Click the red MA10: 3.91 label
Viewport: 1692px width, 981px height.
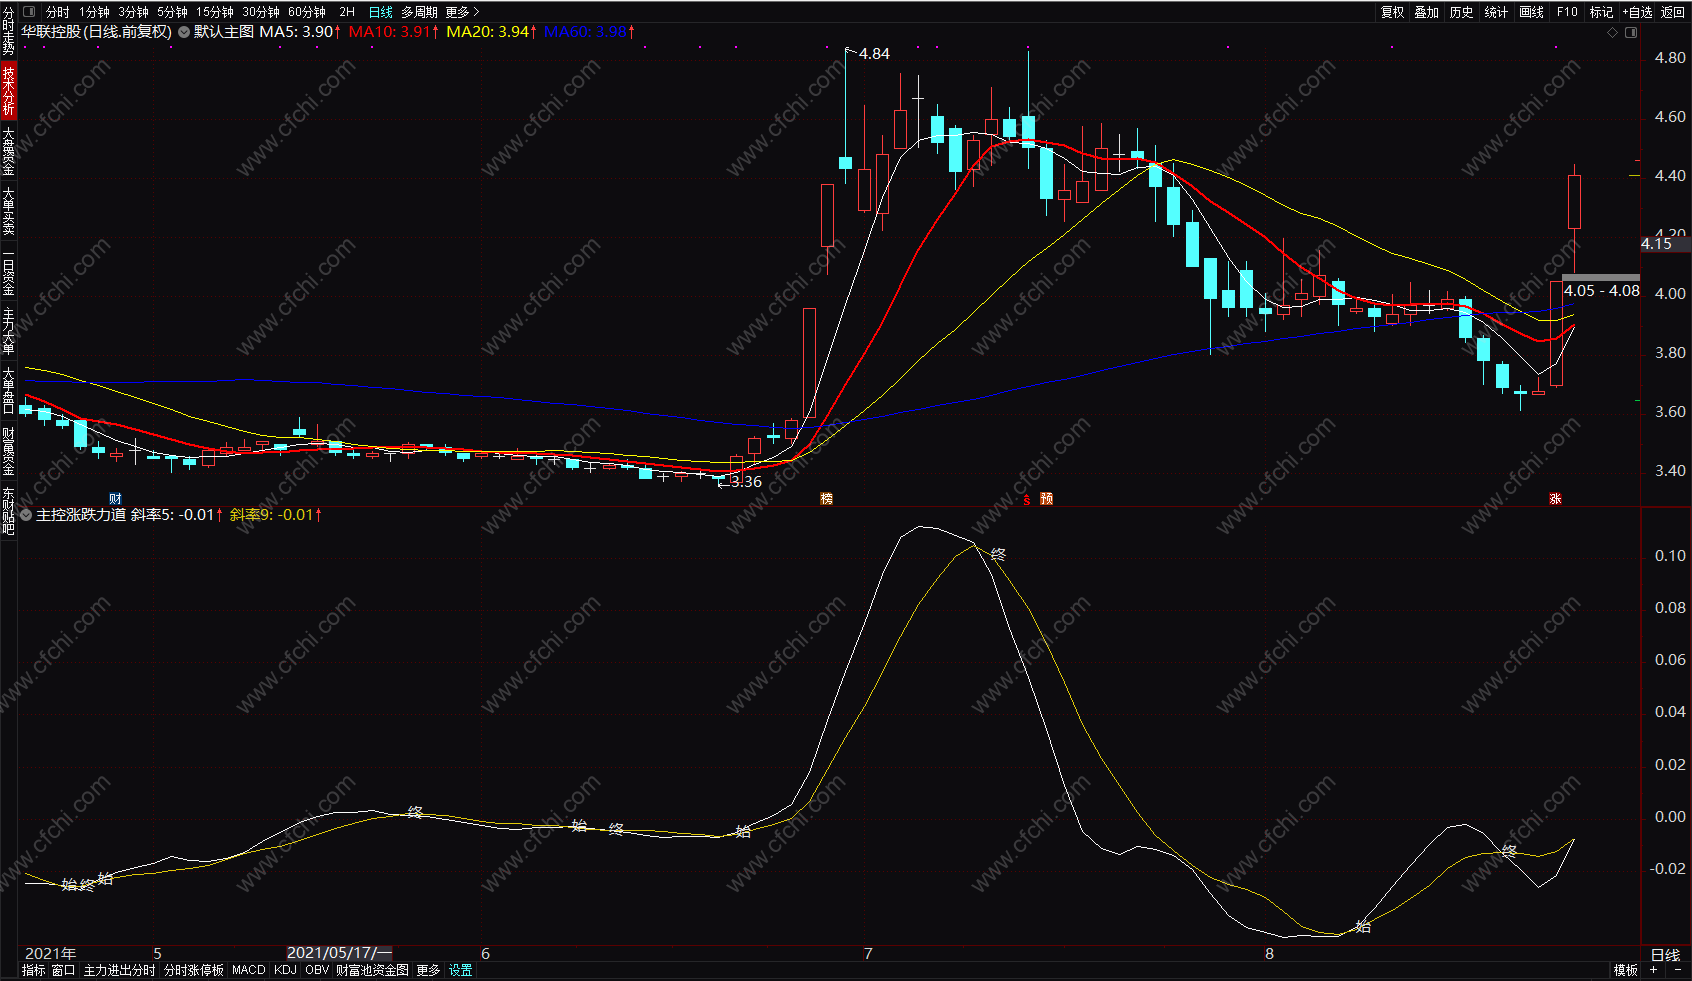click(394, 32)
